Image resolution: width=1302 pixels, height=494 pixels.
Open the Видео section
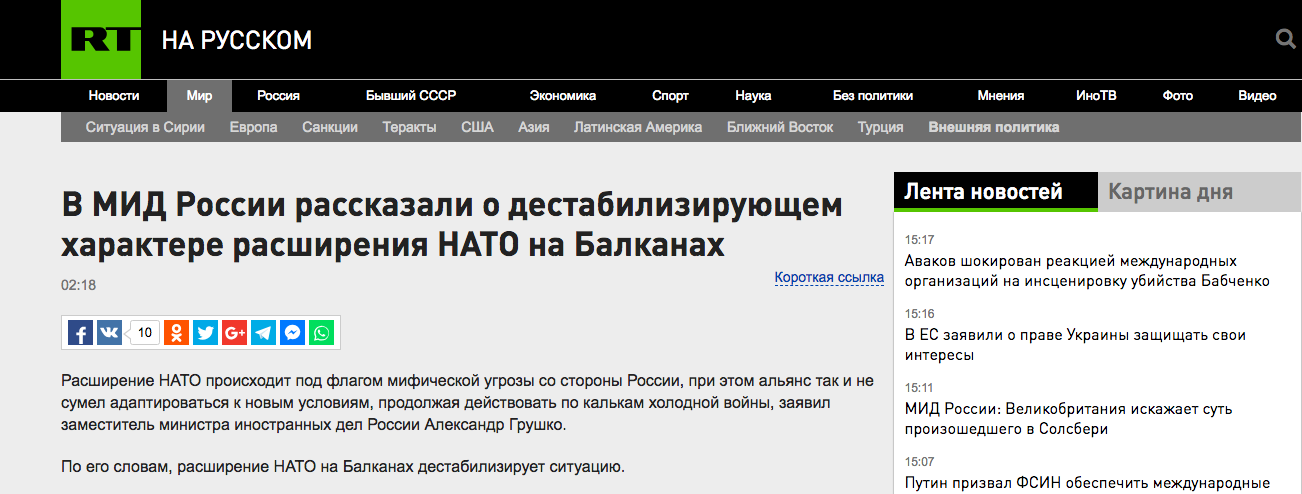(x=1257, y=96)
